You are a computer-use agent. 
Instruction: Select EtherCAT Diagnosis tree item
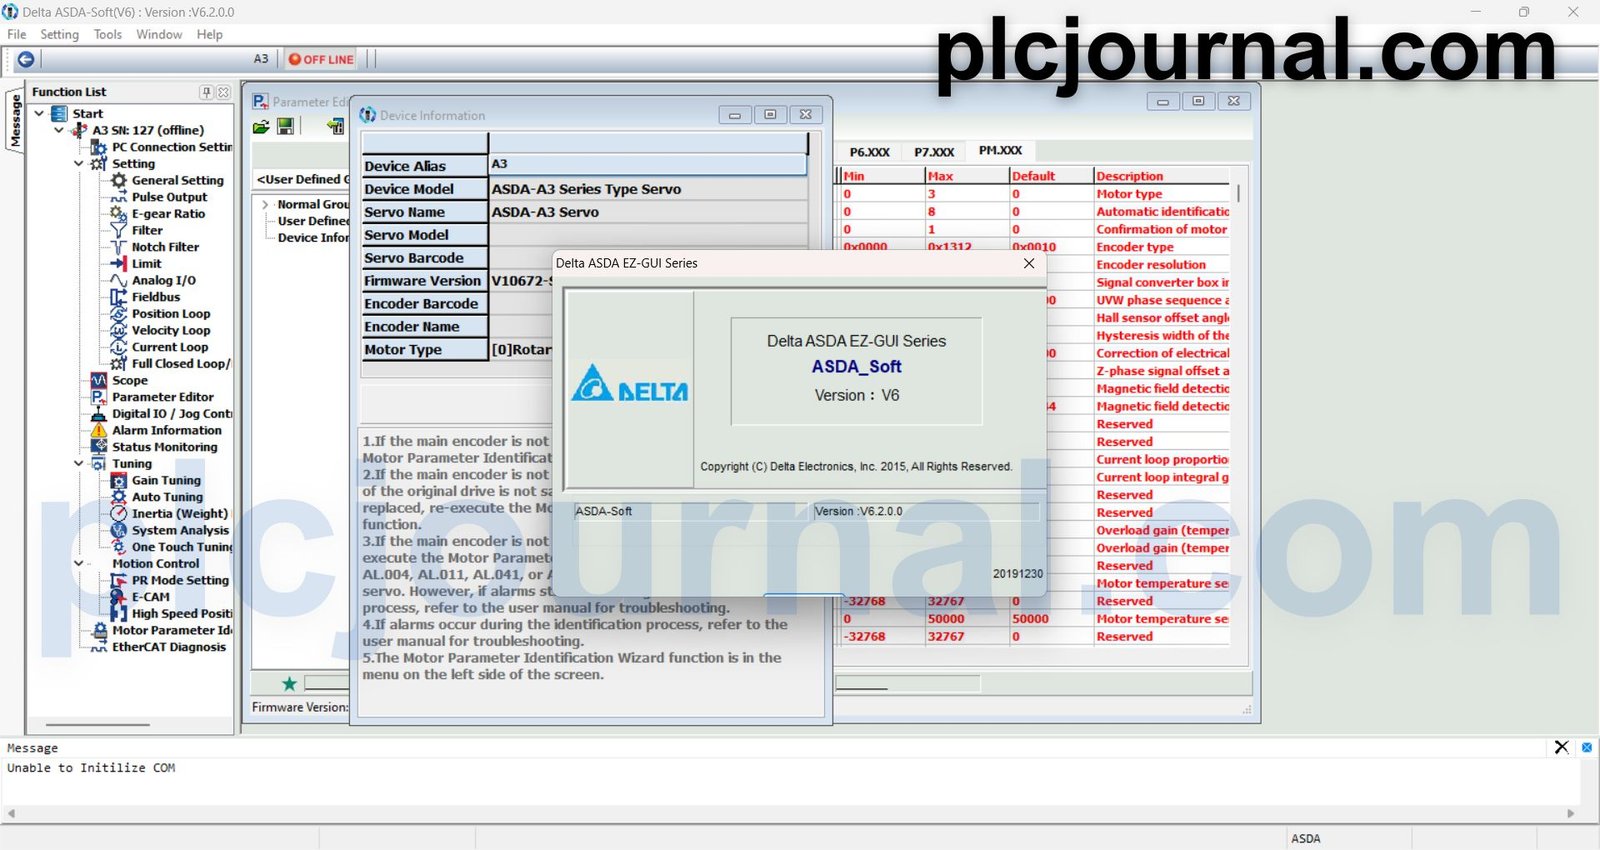pos(169,648)
